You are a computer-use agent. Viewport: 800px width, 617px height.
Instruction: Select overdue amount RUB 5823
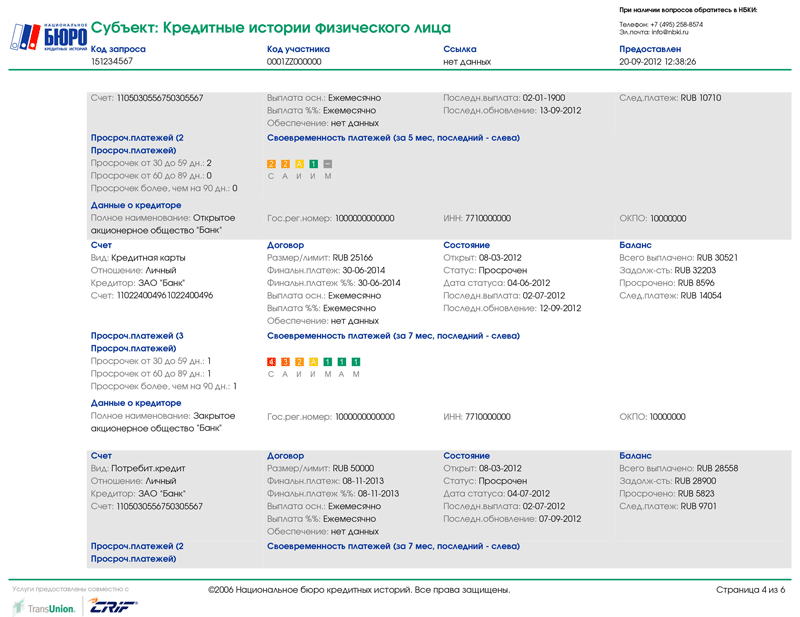point(696,494)
